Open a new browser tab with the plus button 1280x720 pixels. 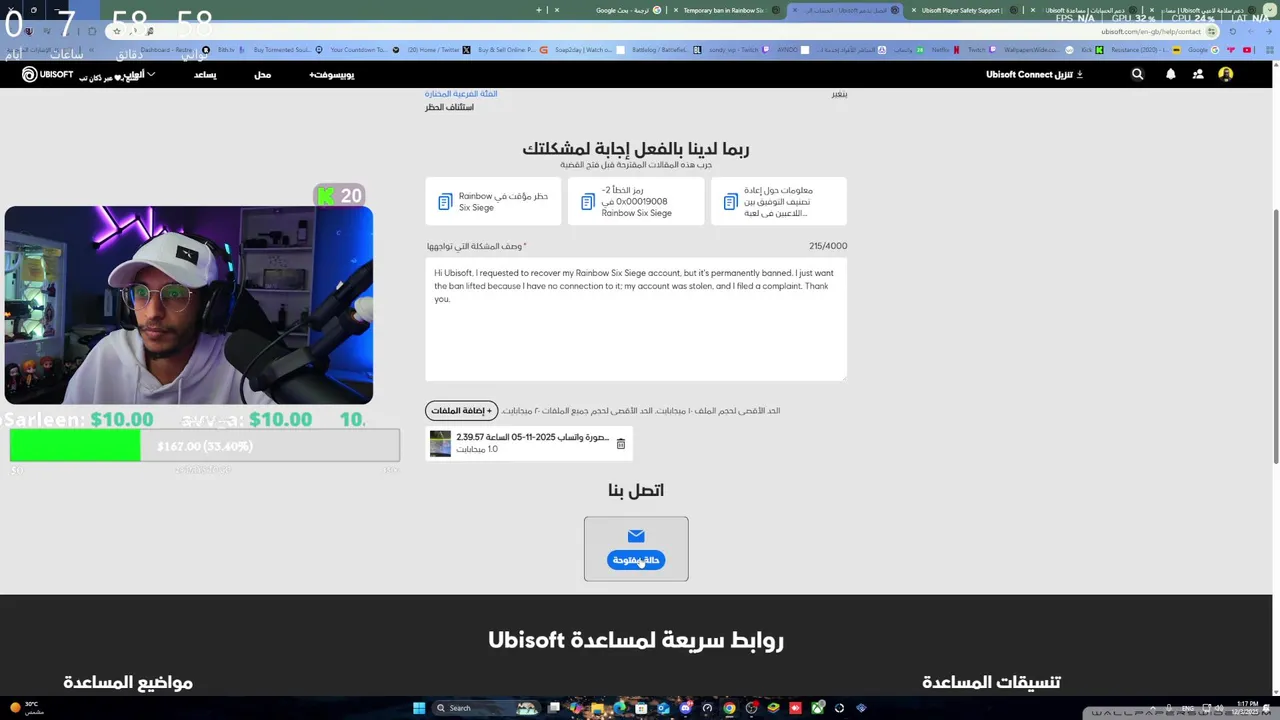click(x=539, y=10)
